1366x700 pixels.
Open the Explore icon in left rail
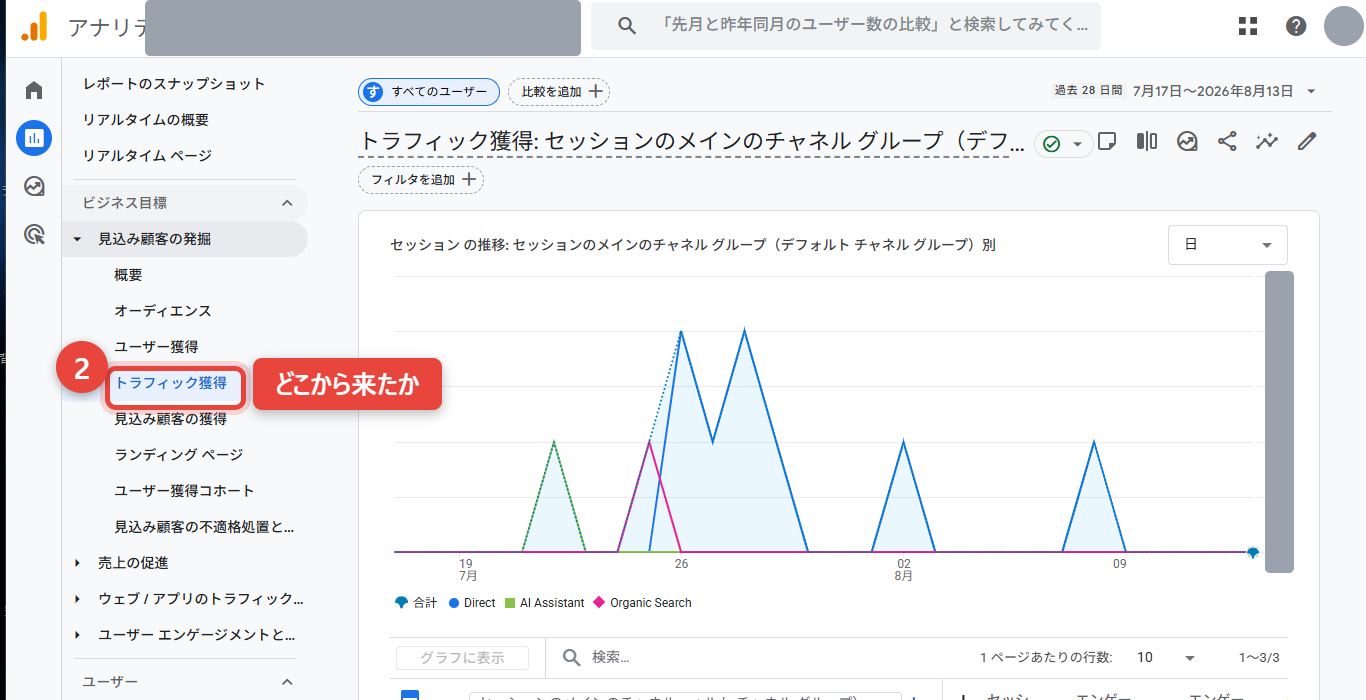click(x=34, y=186)
